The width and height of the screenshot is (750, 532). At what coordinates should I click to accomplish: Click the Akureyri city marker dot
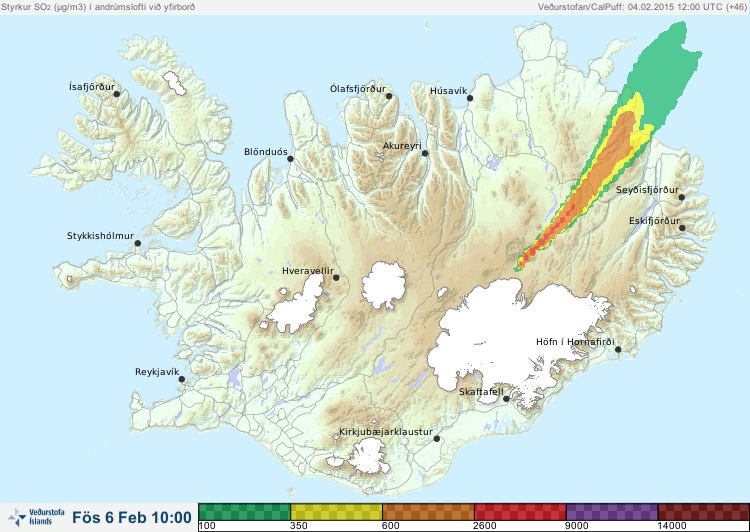(425, 153)
